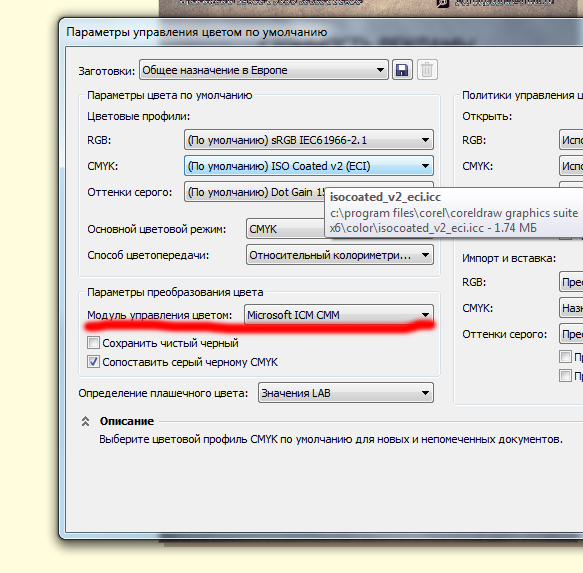Screen dimensions: 583x573
Task: Open RGB color profile dropdown sRGB IEC61966-2.1
Action: (309, 140)
